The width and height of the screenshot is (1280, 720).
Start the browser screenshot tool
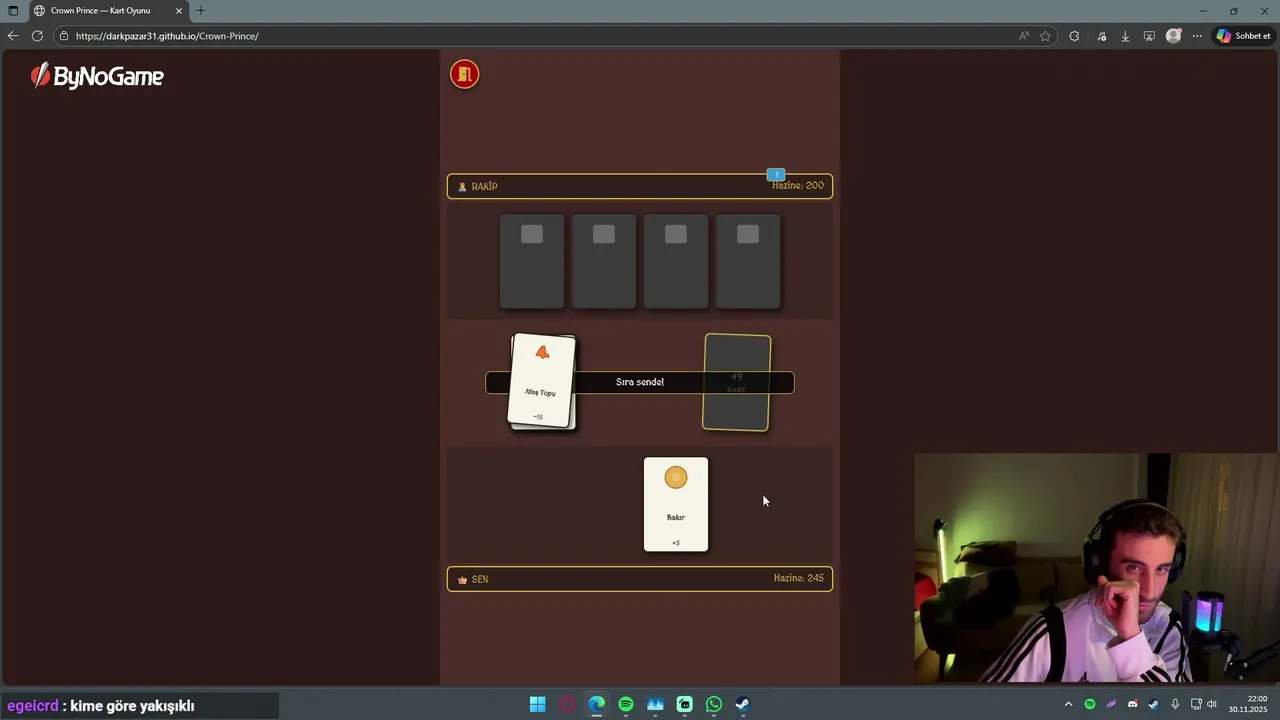click(1149, 36)
